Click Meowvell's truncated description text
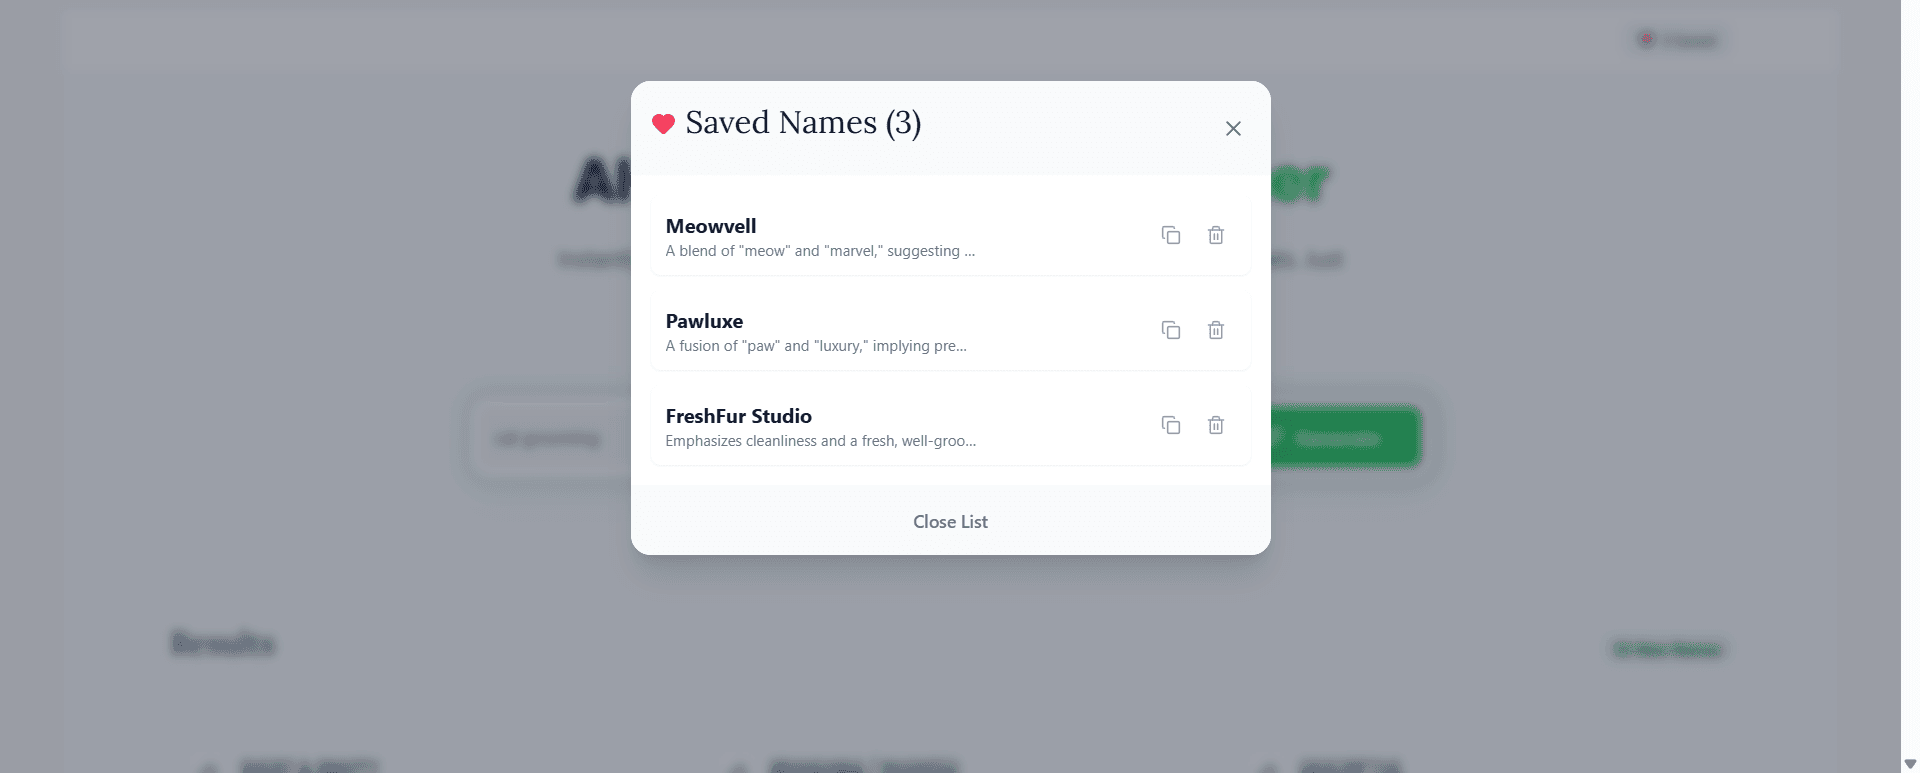The image size is (1920, 773). 820,251
